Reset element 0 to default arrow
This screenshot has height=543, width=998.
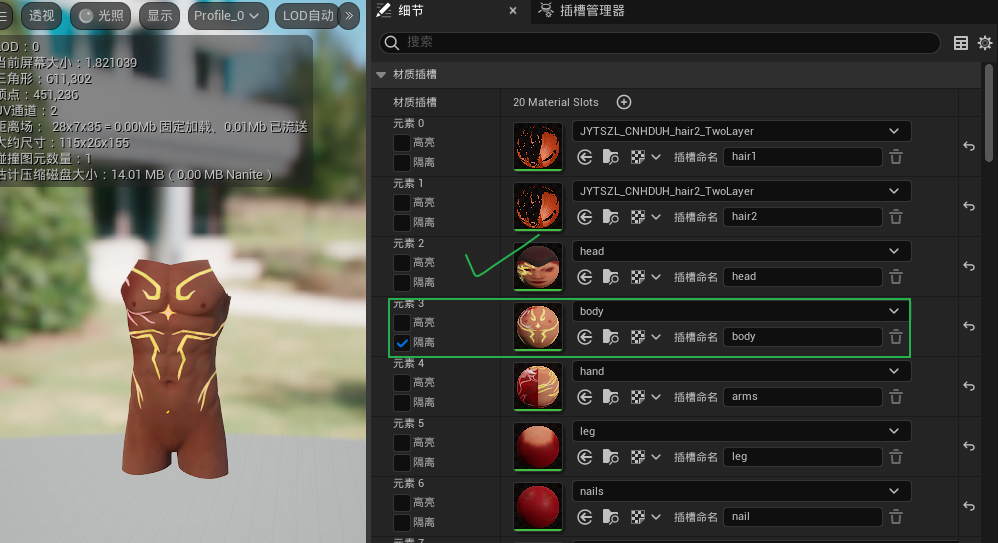[969, 146]
